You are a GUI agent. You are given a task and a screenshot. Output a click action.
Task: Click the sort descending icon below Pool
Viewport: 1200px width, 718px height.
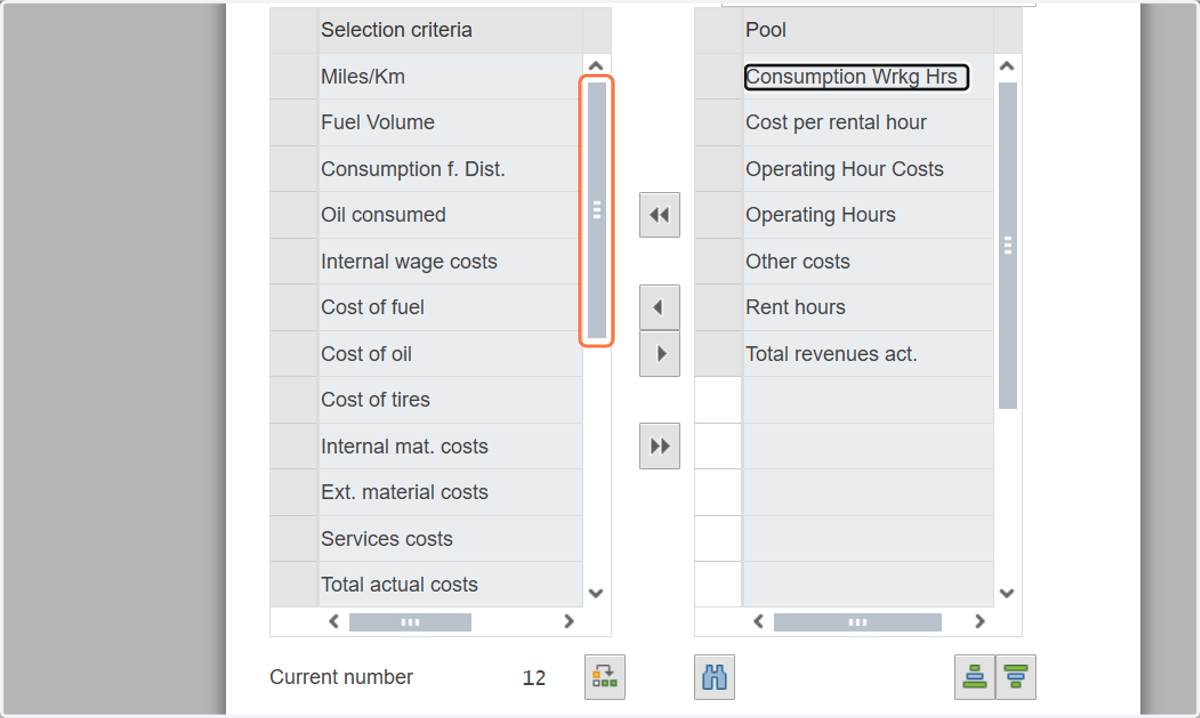[1016, 677]
